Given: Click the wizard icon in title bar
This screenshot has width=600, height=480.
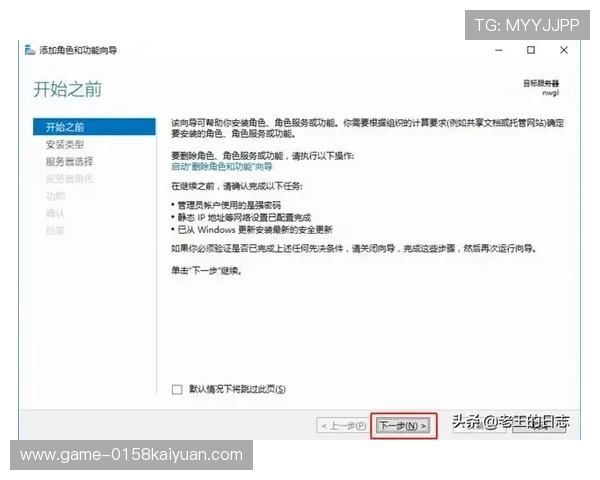Looking at the screenshot, I should click(30, 50).
